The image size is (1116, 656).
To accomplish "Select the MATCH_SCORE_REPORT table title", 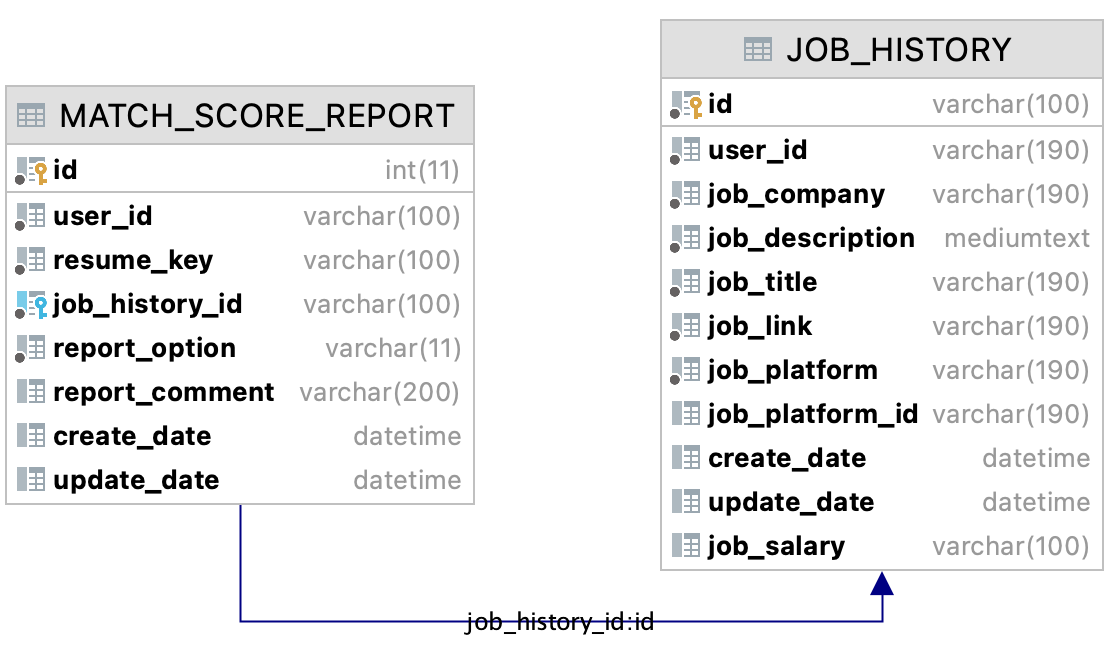I will [x=257, y=116].
